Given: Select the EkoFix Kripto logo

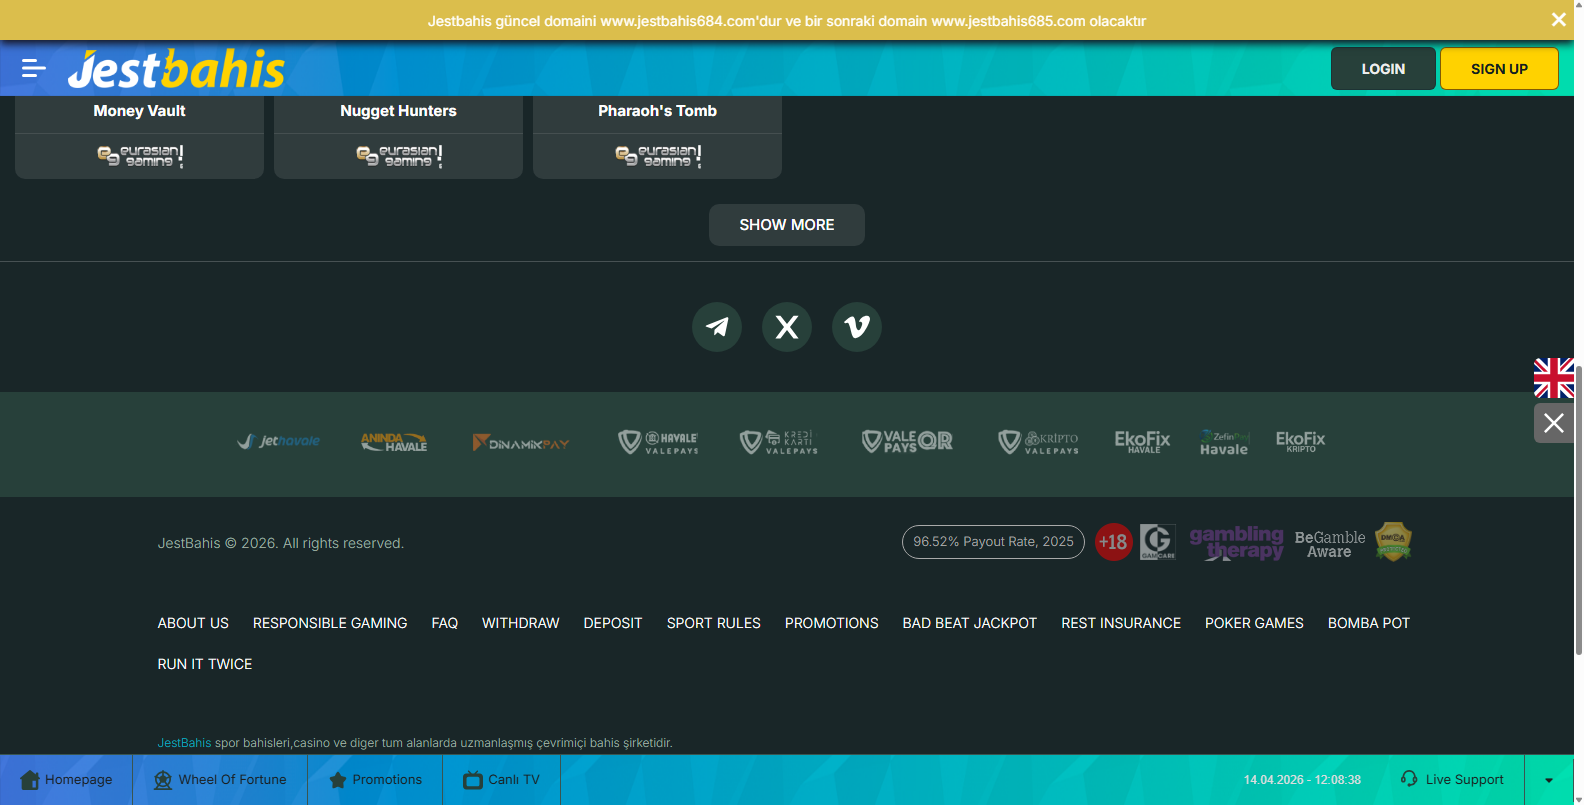Looking at the screenshot, I should point(1301,441).
